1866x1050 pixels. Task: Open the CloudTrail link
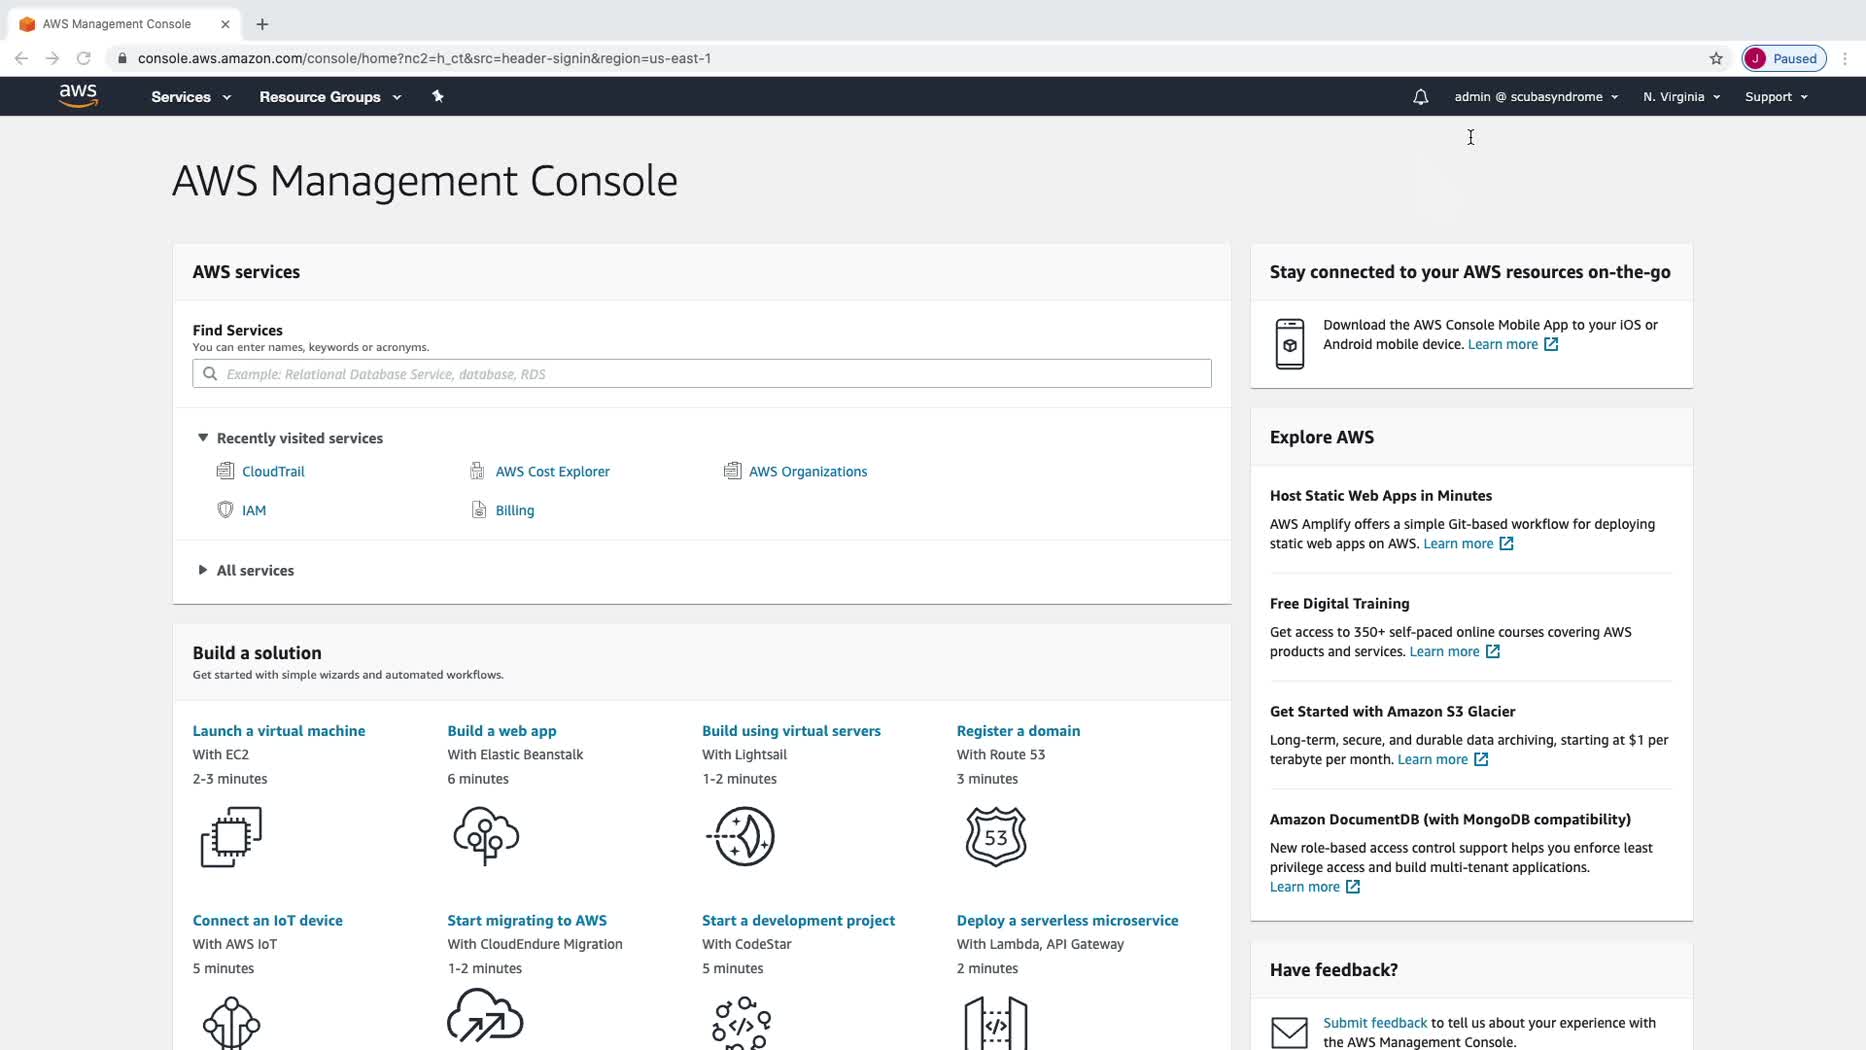[273, 471]
